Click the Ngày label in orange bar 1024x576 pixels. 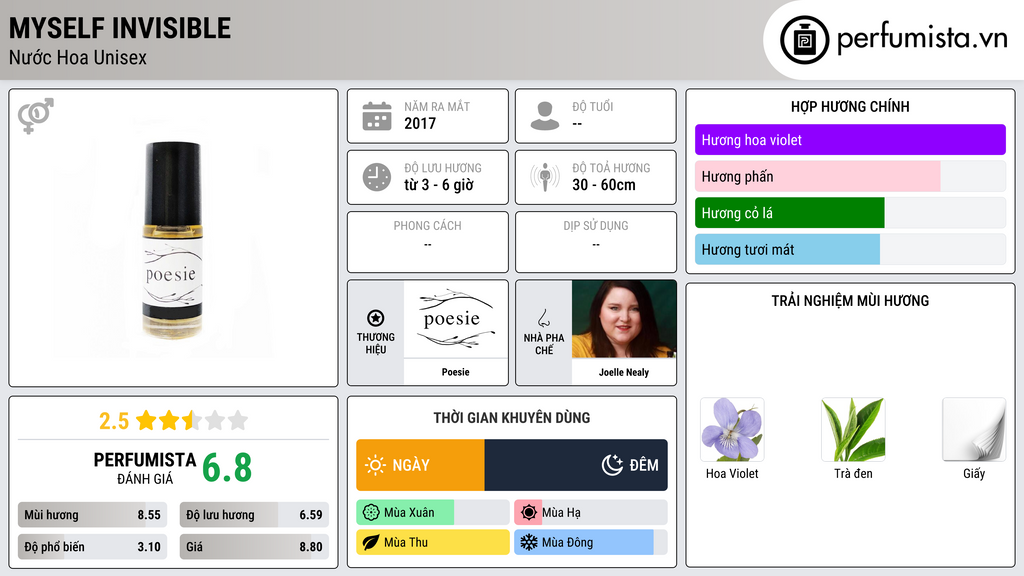click(x=411, y=465)
